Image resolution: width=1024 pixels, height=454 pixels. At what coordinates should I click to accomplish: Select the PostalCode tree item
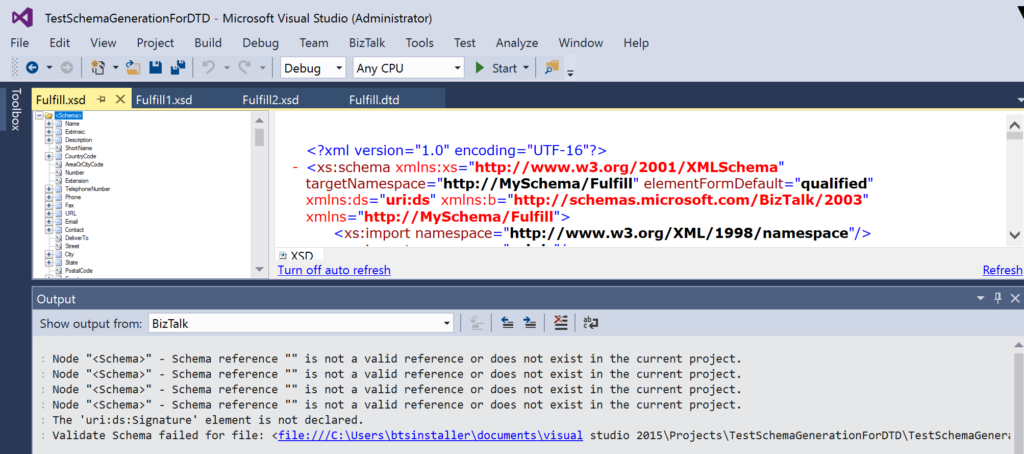[78, 270]
